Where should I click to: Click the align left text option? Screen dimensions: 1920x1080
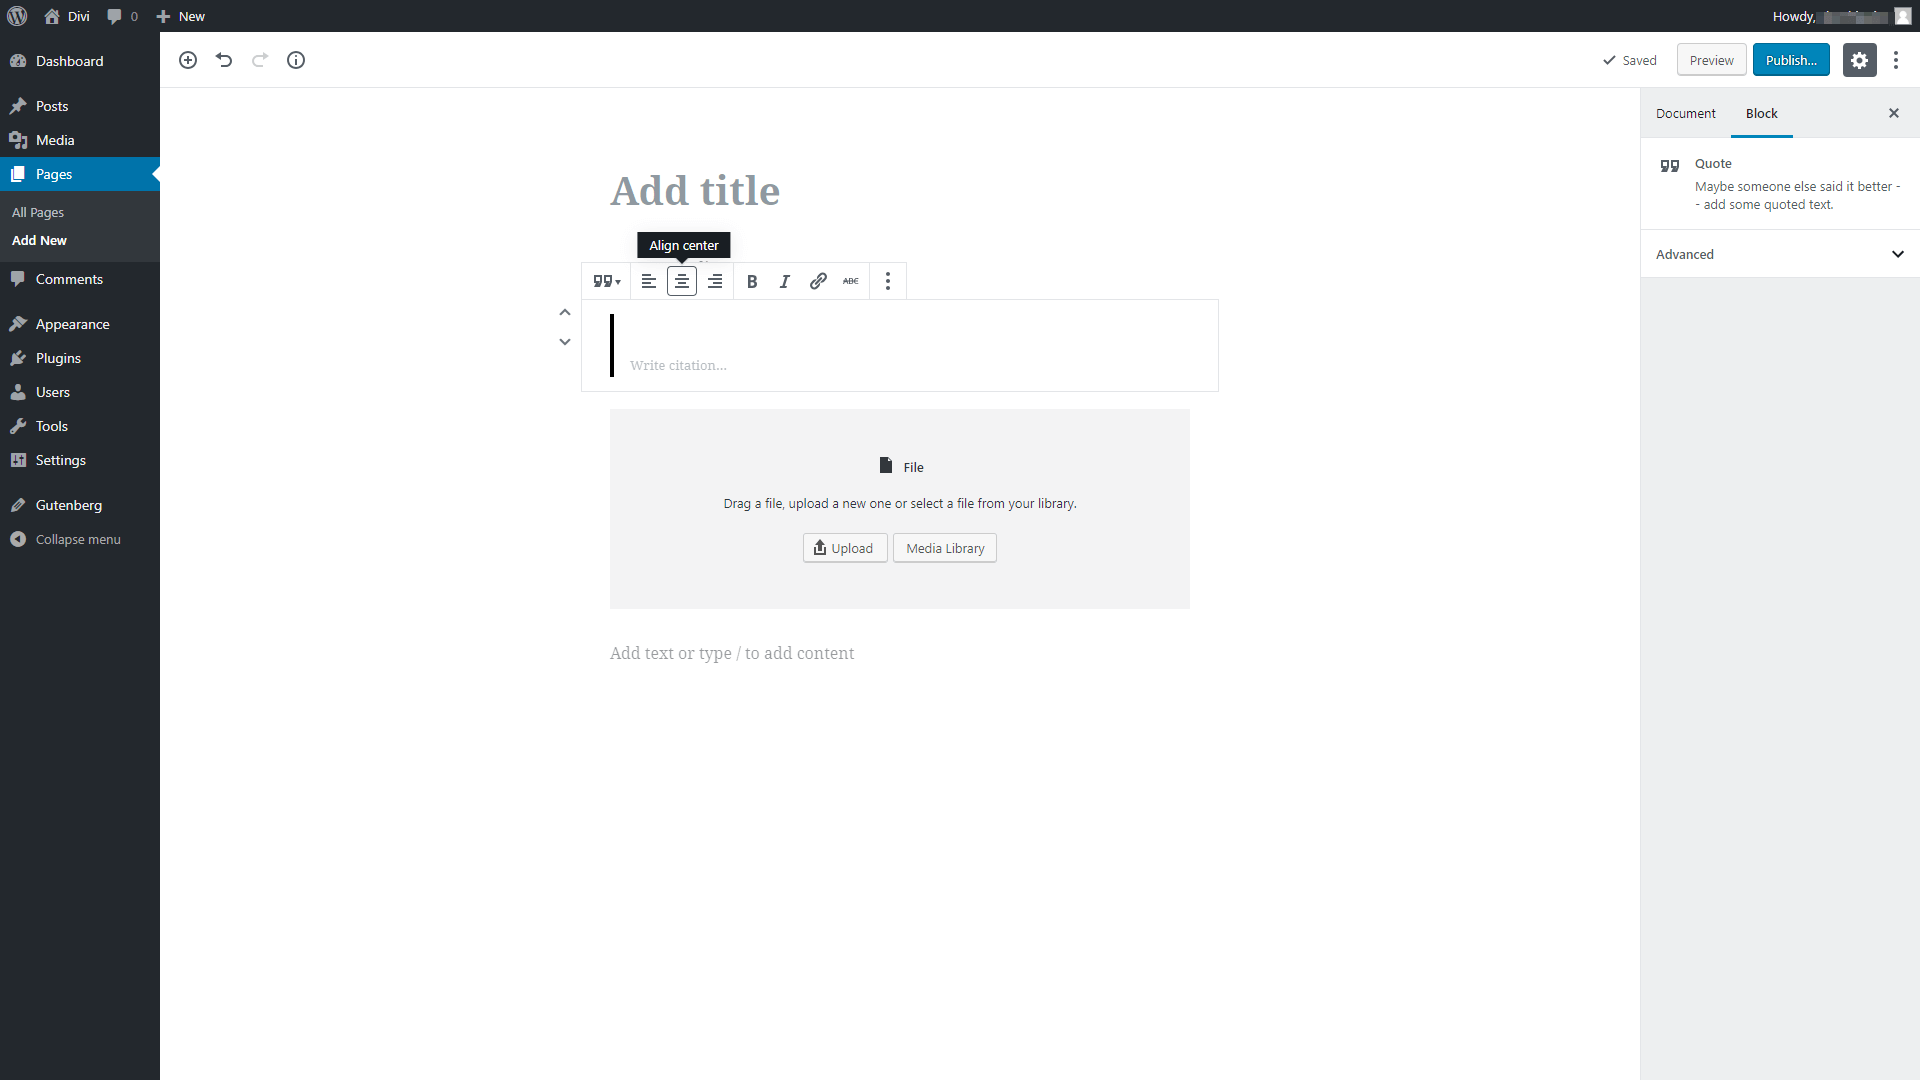(649, 281)
